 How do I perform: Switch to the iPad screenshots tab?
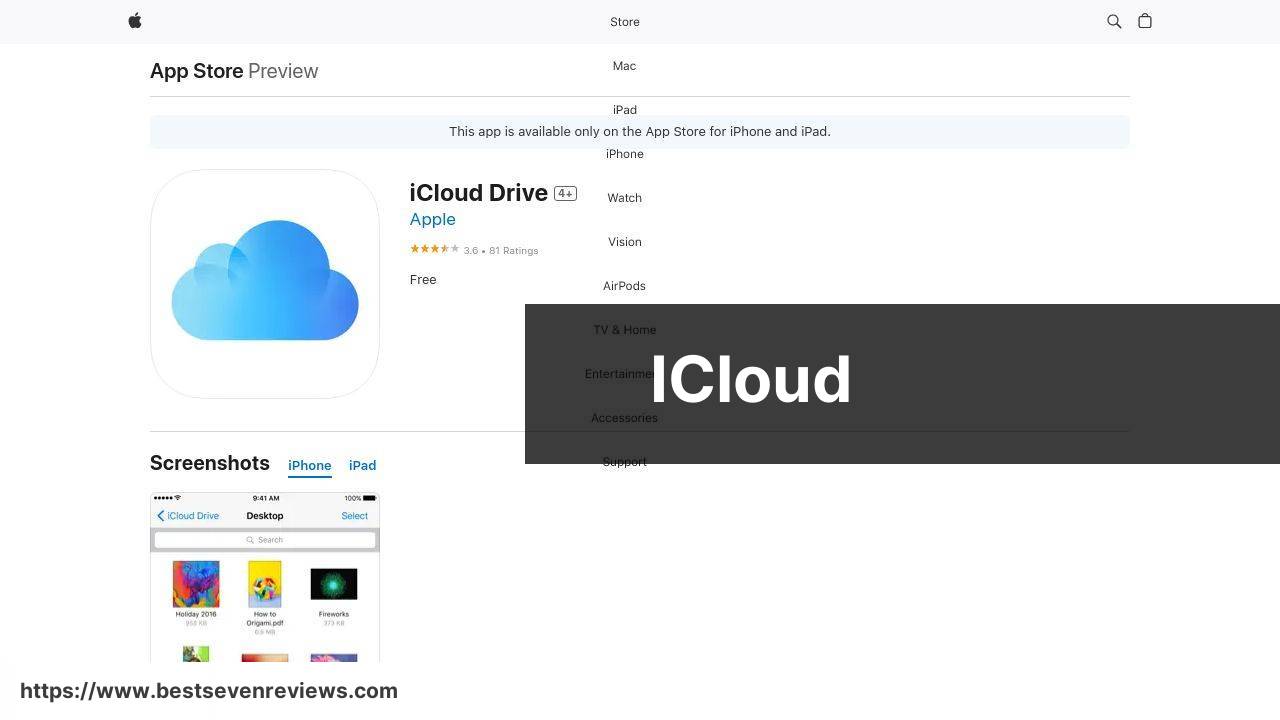point(363,466)
